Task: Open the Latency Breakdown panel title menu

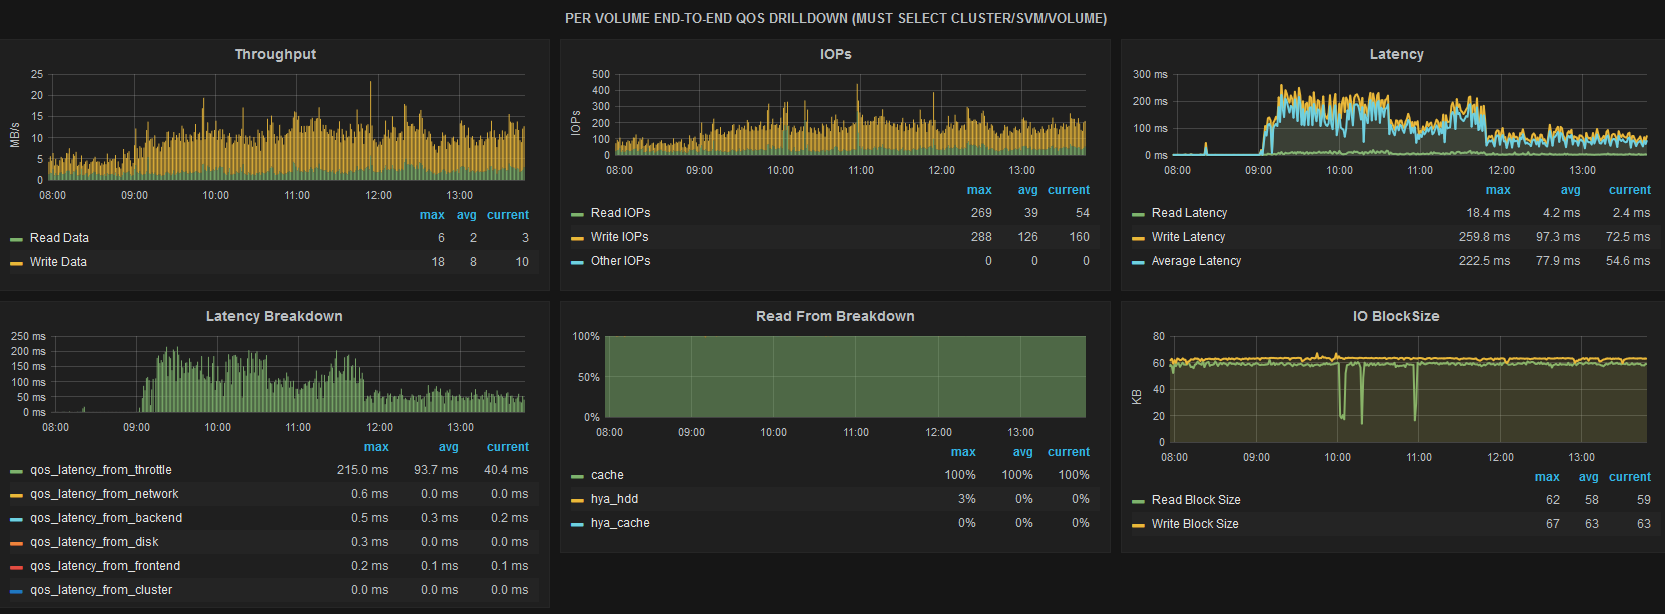Action: tap(274, 316)
